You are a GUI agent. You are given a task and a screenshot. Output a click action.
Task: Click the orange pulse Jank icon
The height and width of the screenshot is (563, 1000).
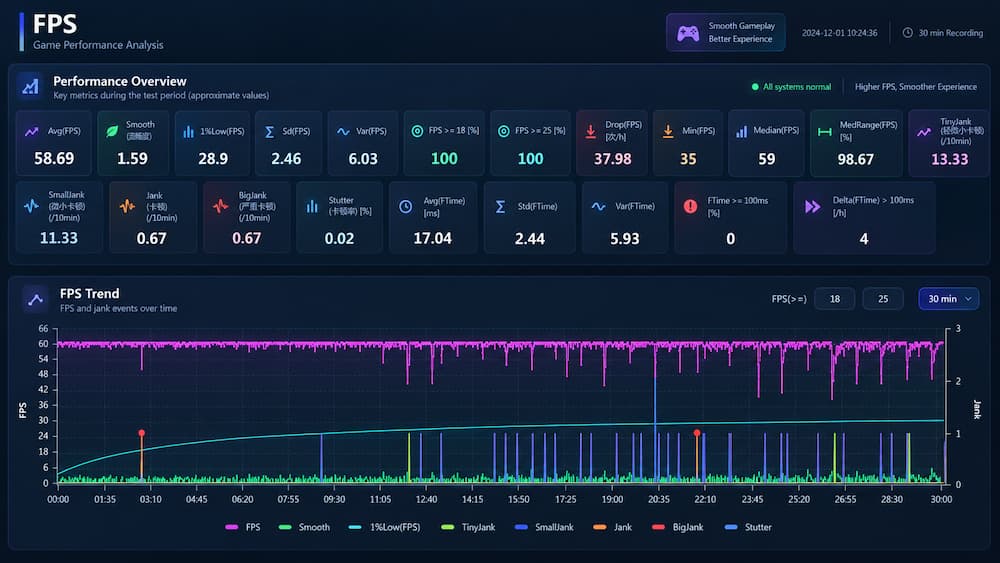tap(128, 206)
